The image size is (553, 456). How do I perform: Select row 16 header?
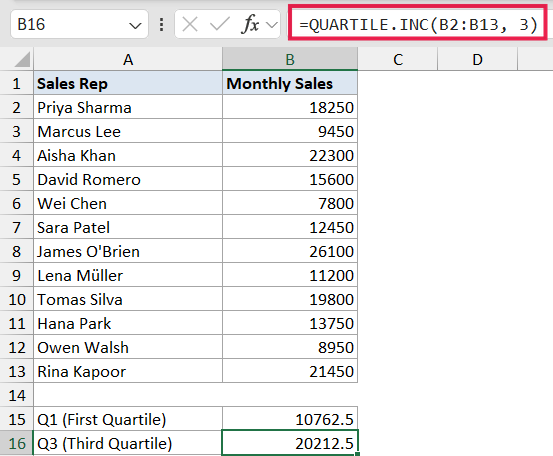[x=17, y=443]
